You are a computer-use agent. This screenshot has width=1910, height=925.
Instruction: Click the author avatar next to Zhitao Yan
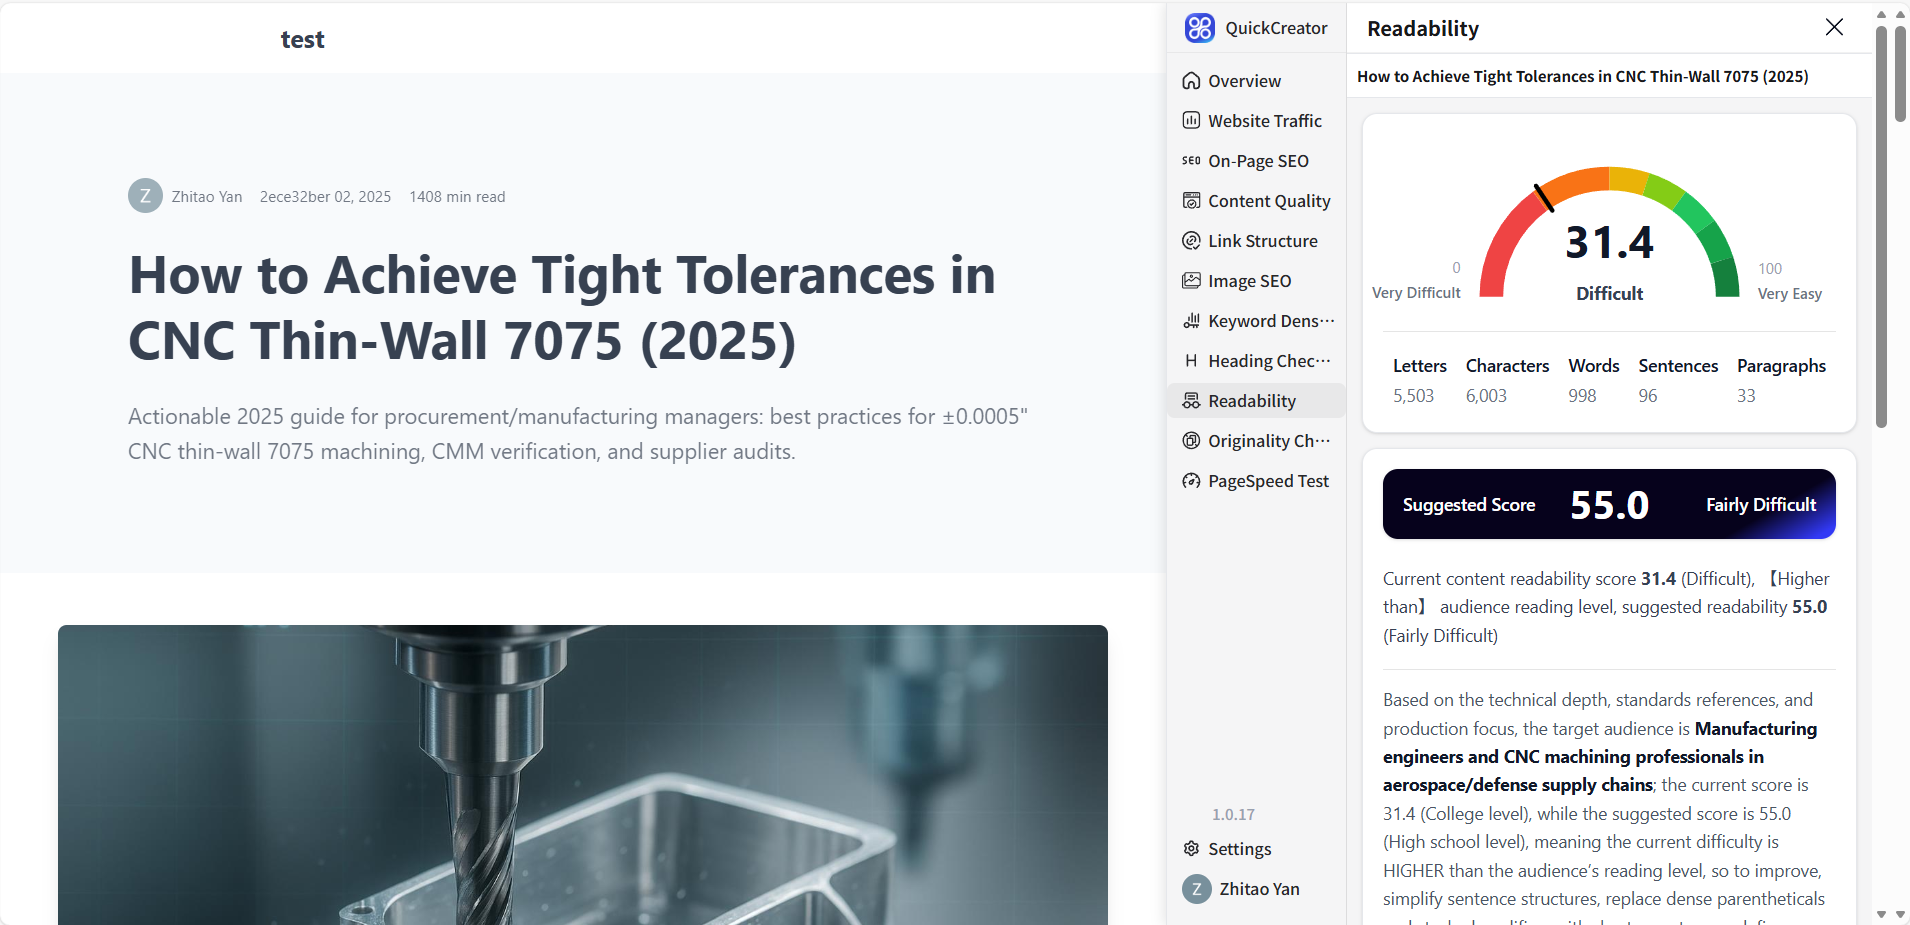point(145,196)
